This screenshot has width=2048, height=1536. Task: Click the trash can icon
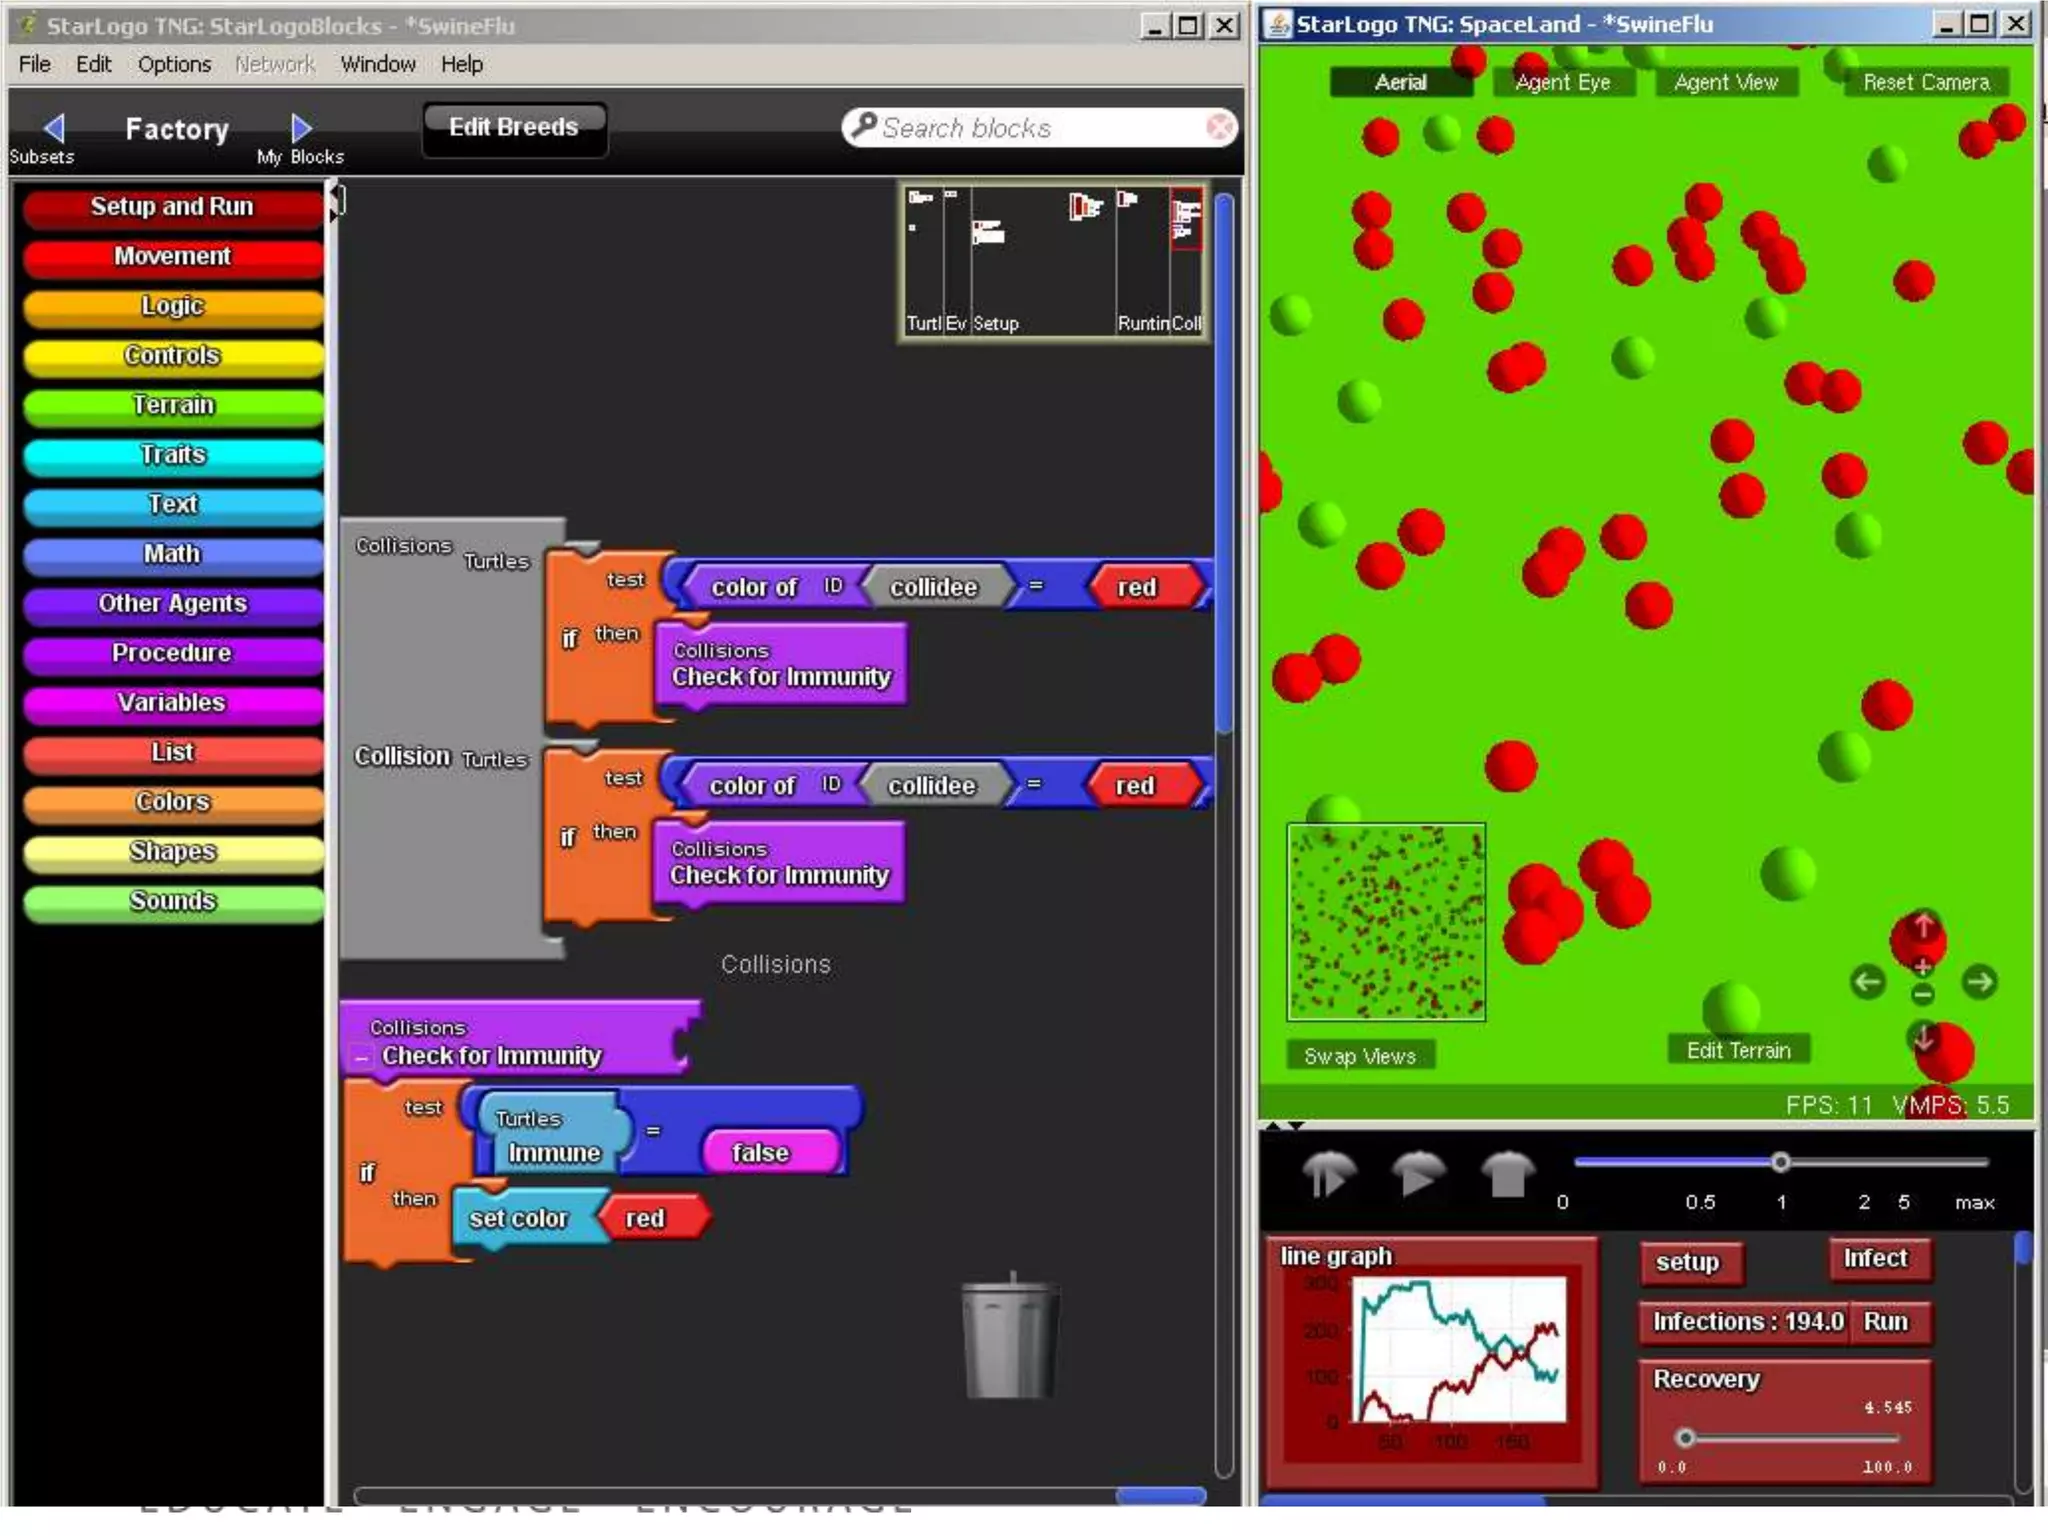tap(1010, 1338)
